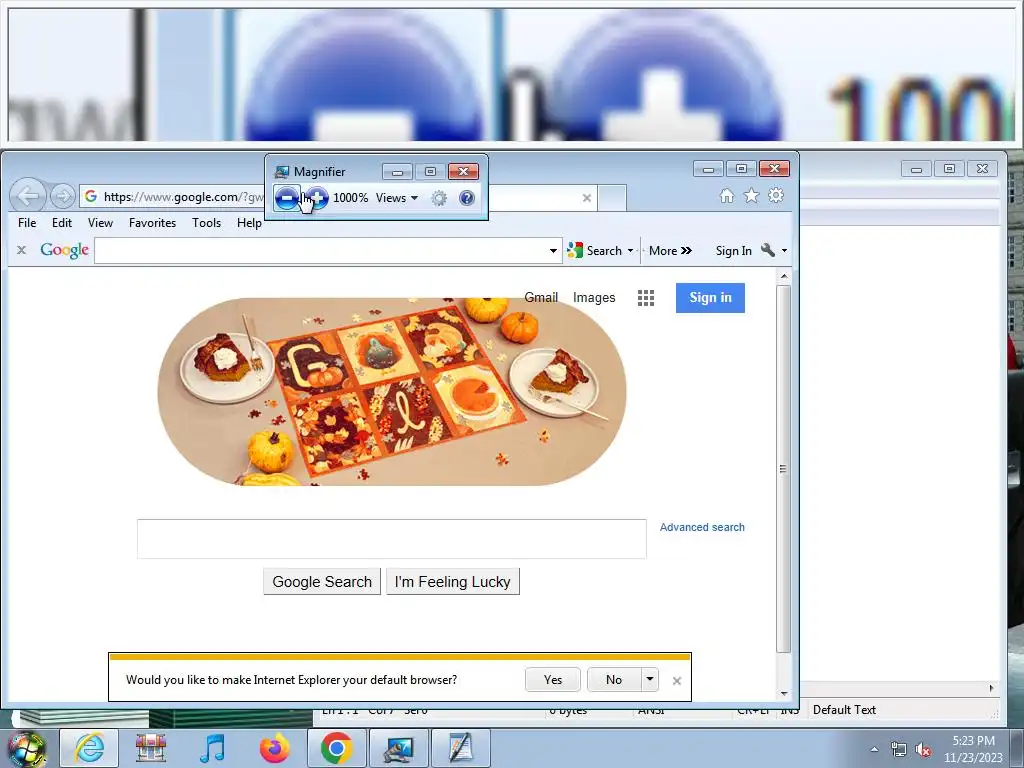1024x768 pixels.
Task: Open Favorites star icon in Internet Explorer
Action: (752, 195)
